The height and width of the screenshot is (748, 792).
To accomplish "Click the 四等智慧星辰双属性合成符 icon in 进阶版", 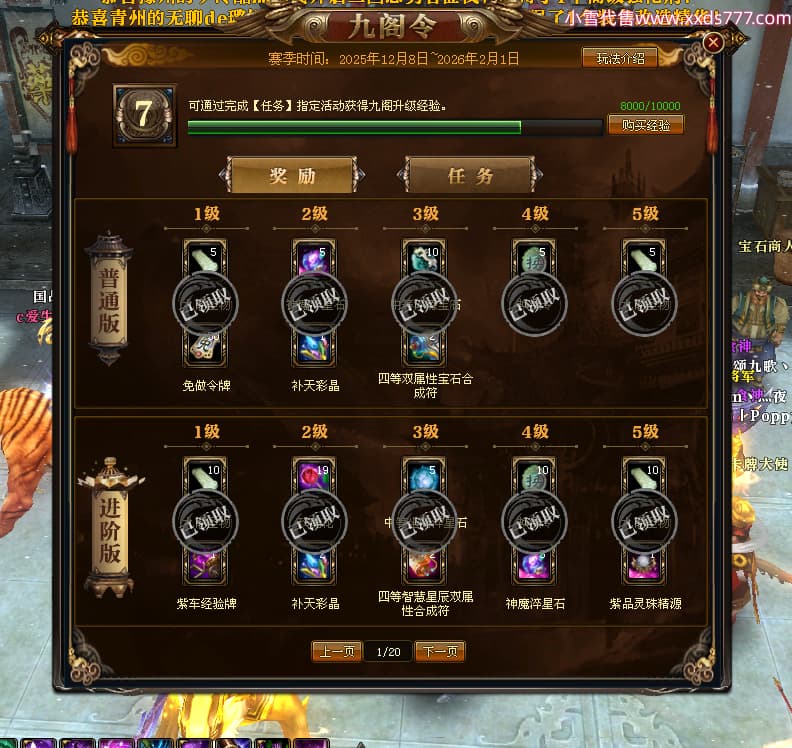I will pos(424,566).
